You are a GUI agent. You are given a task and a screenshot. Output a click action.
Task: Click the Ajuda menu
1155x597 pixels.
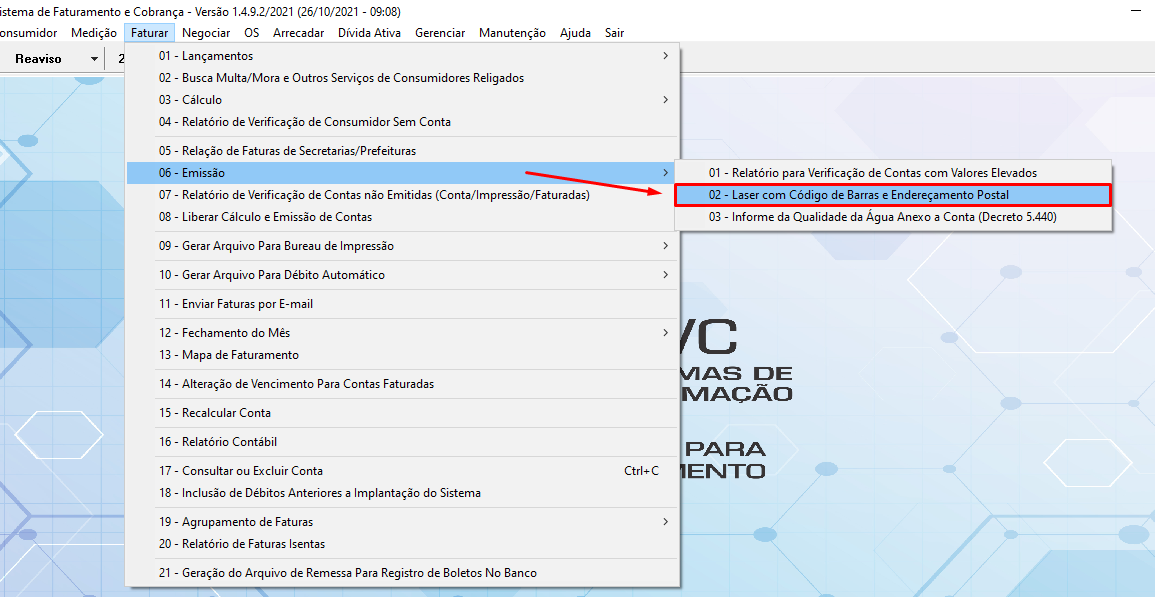(575, 33)
